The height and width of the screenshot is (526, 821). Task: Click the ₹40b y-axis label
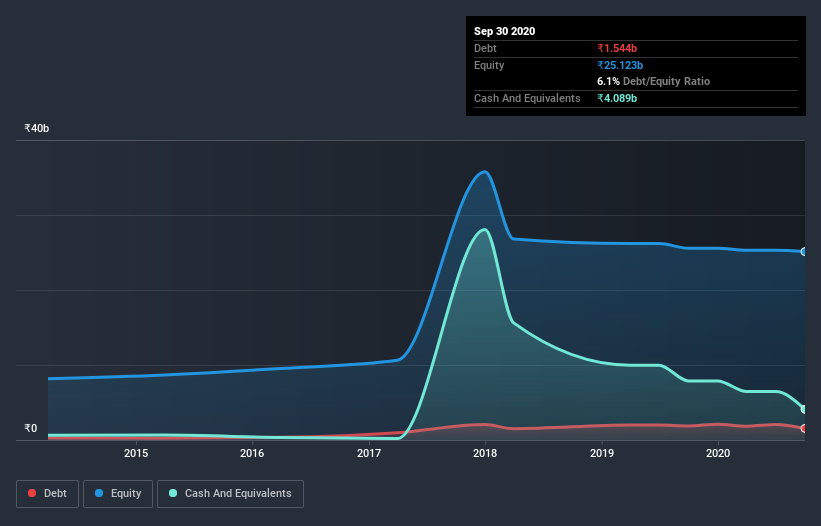(37, 128)
